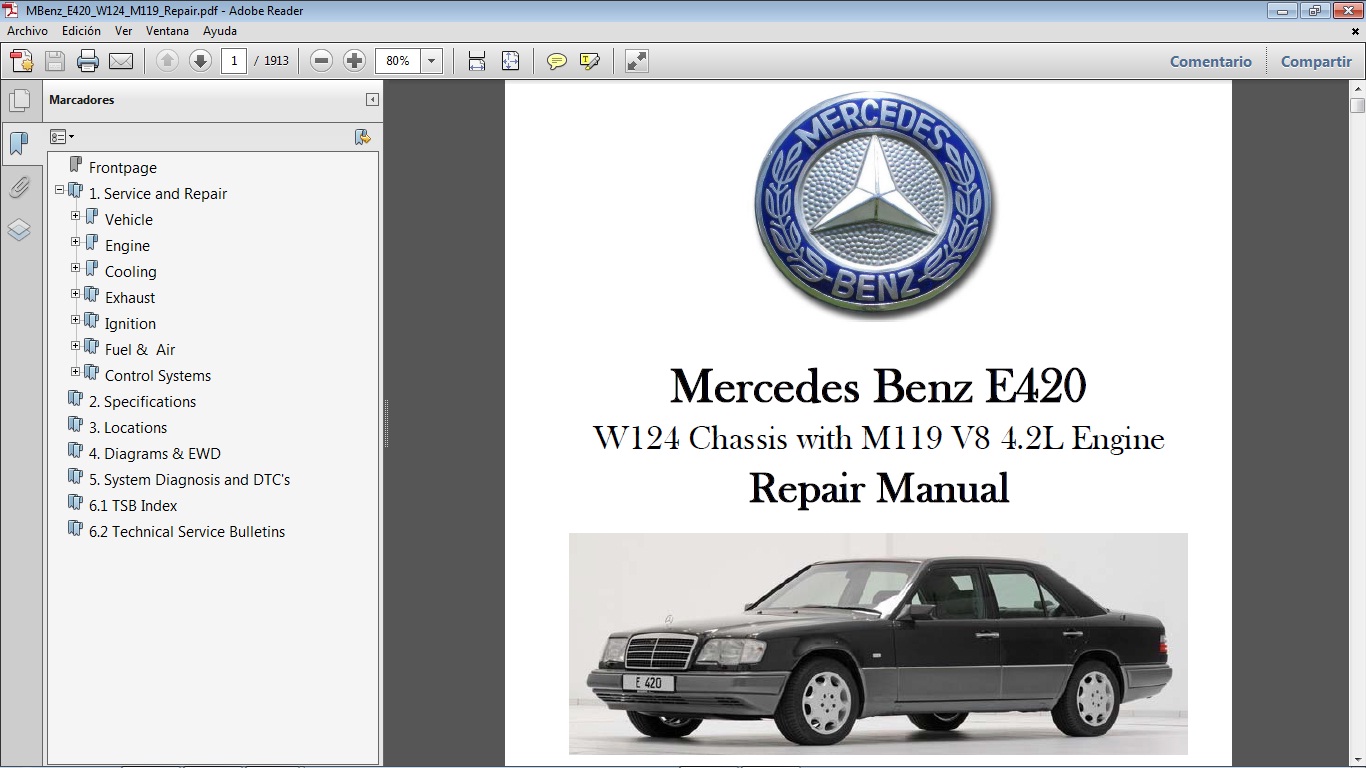Select the Cooling bookmark
The width and height of the screenshot is (1366, 768).
tap(130, 272)
